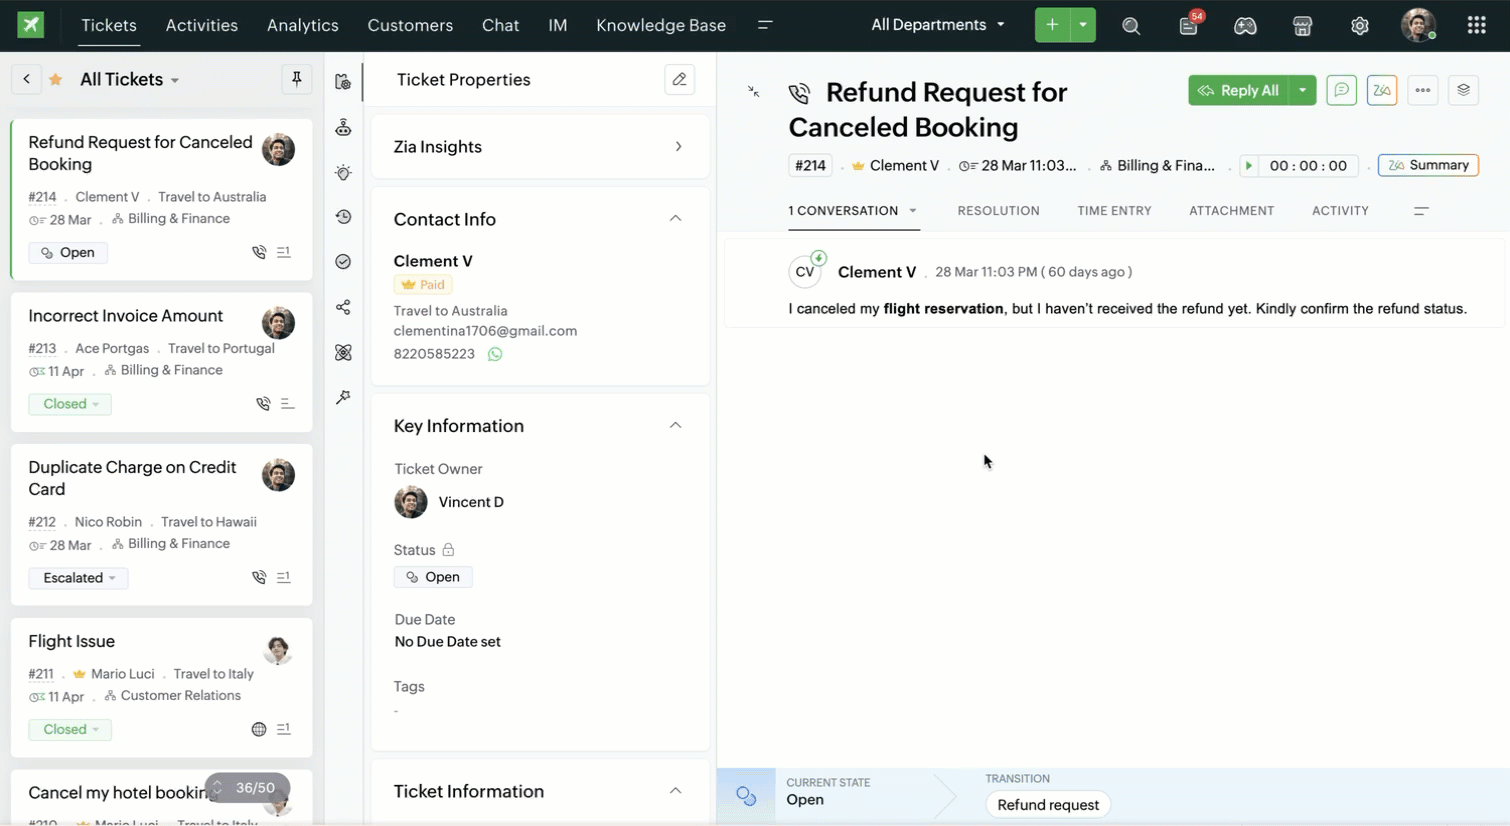Open the lightbulb suggestions sidebar icon
Image resolution: width=1510 pixels, height=826 pixels.
343,172
